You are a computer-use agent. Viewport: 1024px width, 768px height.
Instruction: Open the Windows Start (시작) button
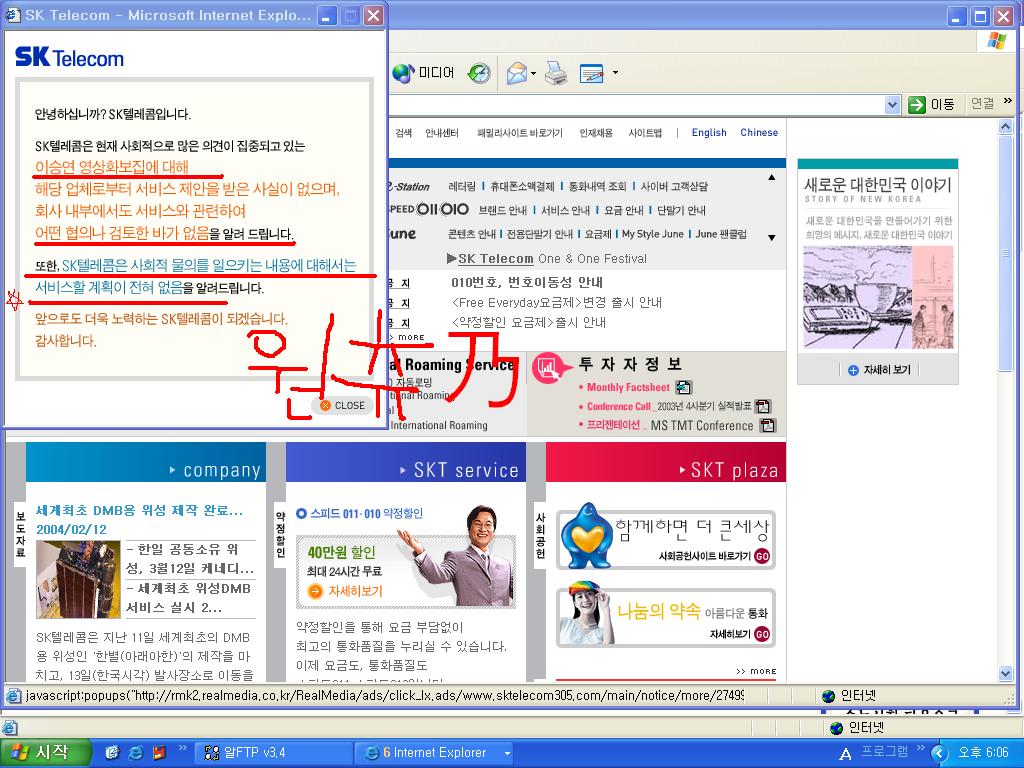click(x=44, y=753)
